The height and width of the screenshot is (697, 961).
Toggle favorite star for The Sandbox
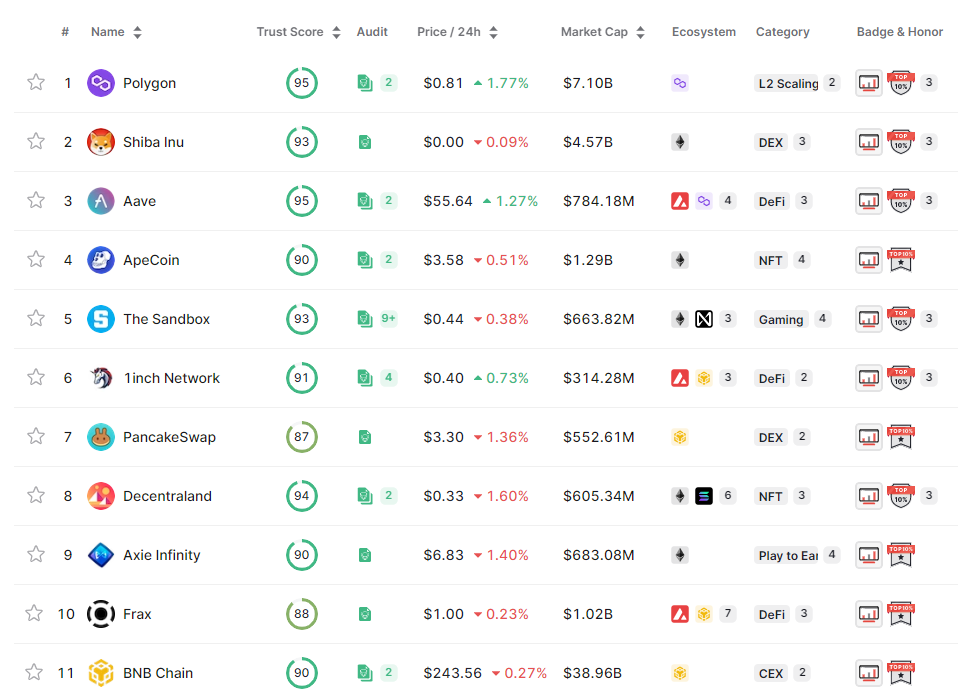[x=36, y=318]
